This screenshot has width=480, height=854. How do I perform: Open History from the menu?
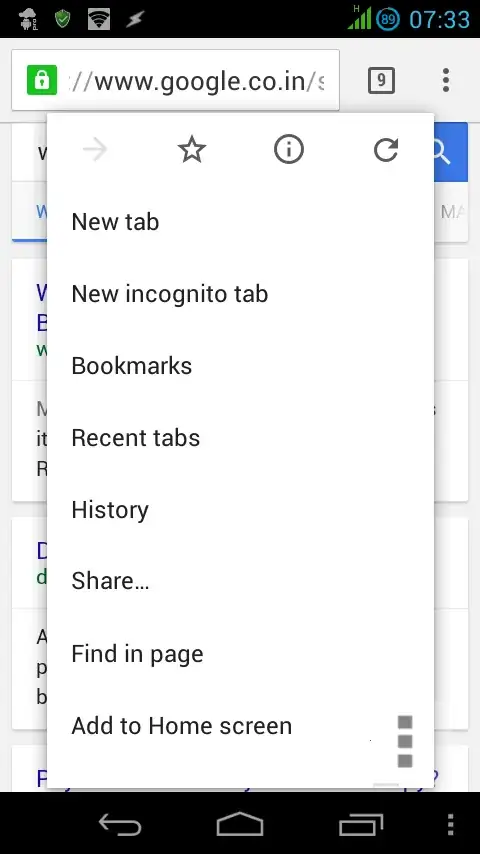pos(240,510)
